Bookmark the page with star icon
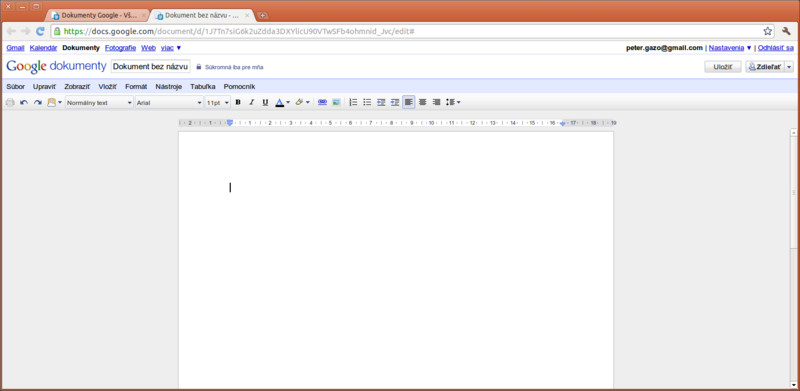 pyautogui.click(x=767, y=31)
